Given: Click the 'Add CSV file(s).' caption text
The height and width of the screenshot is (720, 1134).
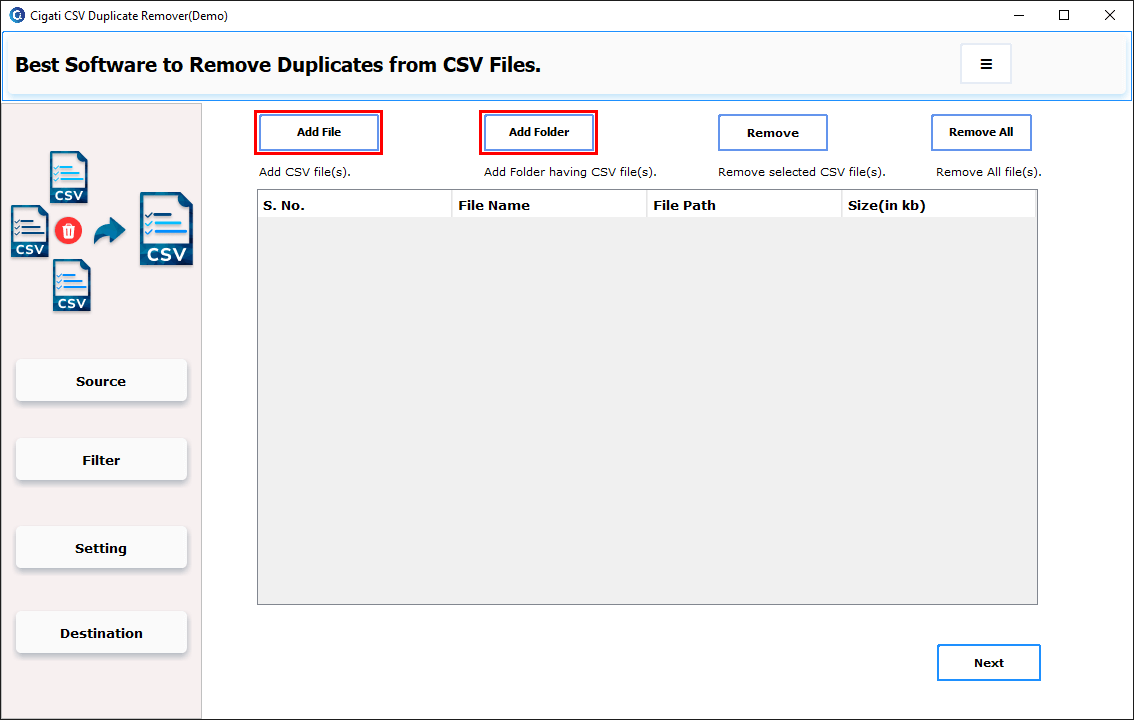Looking at the screenshot, I should click(304, 172).
